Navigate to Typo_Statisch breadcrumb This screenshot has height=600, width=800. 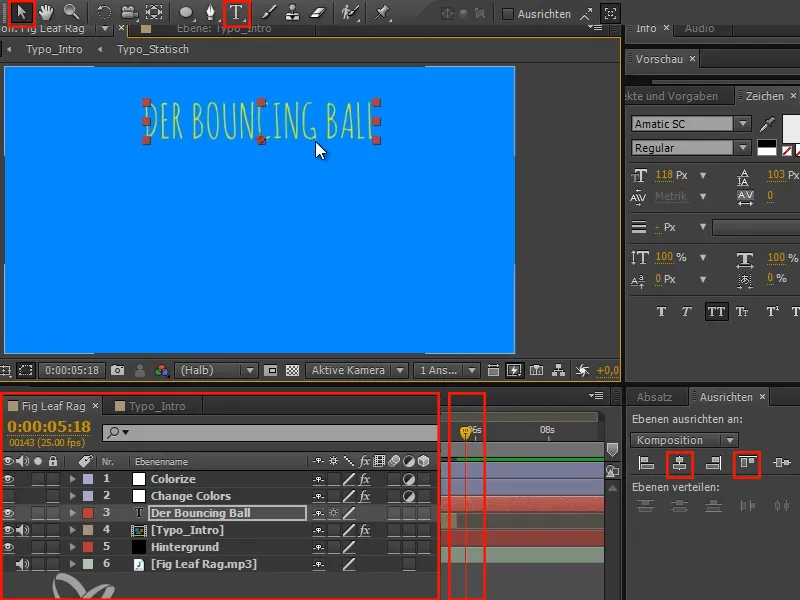pos(153,49)
